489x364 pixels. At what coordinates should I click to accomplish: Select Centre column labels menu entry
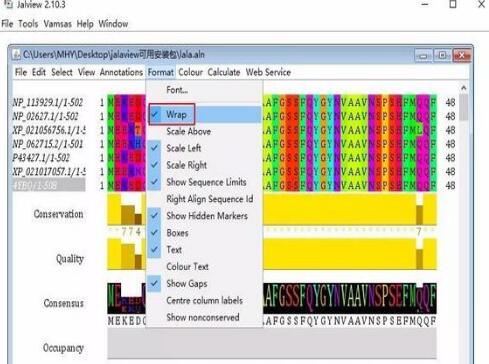tap(204, 301)
